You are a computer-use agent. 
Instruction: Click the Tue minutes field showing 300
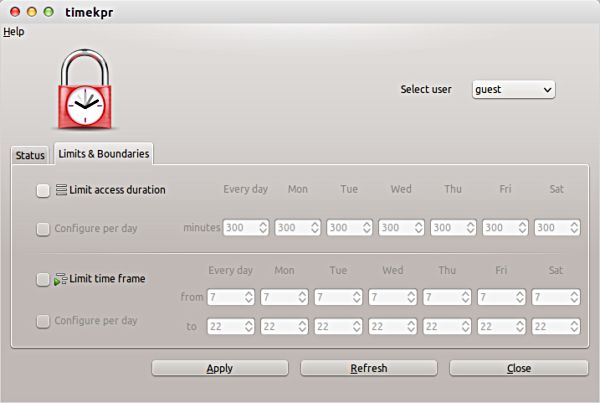coord(349,227)
